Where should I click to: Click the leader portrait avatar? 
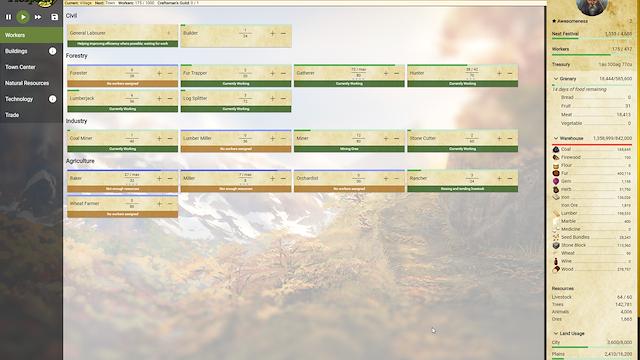click(591, 7)
